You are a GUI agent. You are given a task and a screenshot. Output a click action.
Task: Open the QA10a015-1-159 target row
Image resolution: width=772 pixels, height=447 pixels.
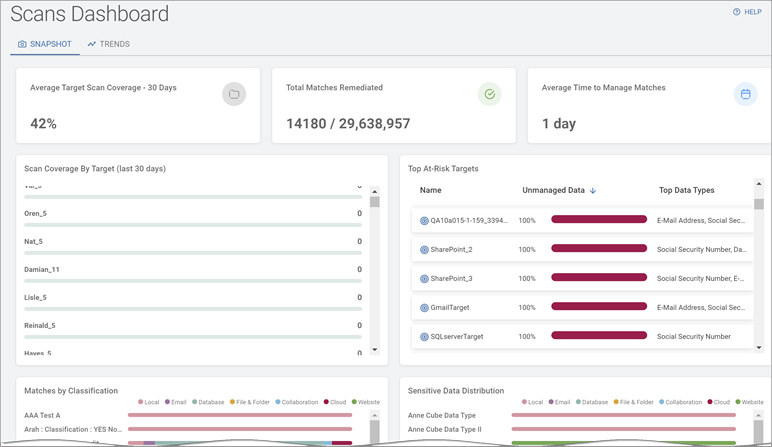[x=468, y=220]
